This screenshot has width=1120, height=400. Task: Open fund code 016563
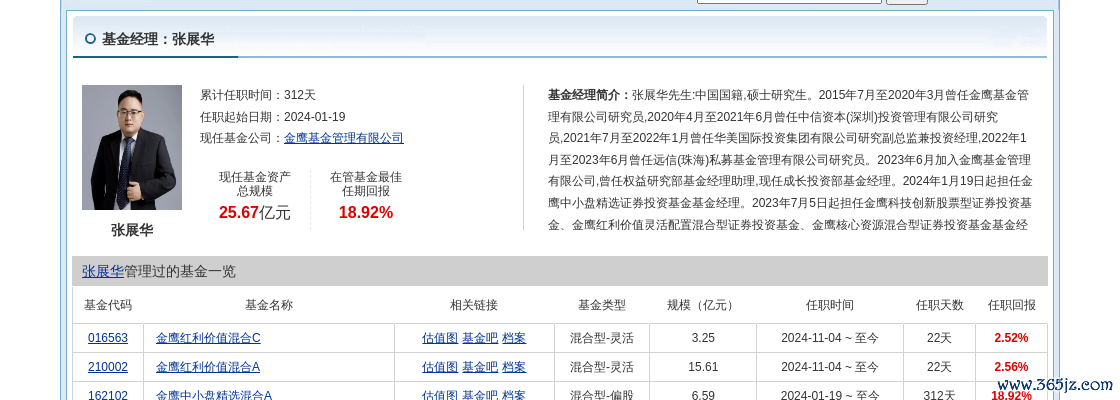[x=108, y=338]
